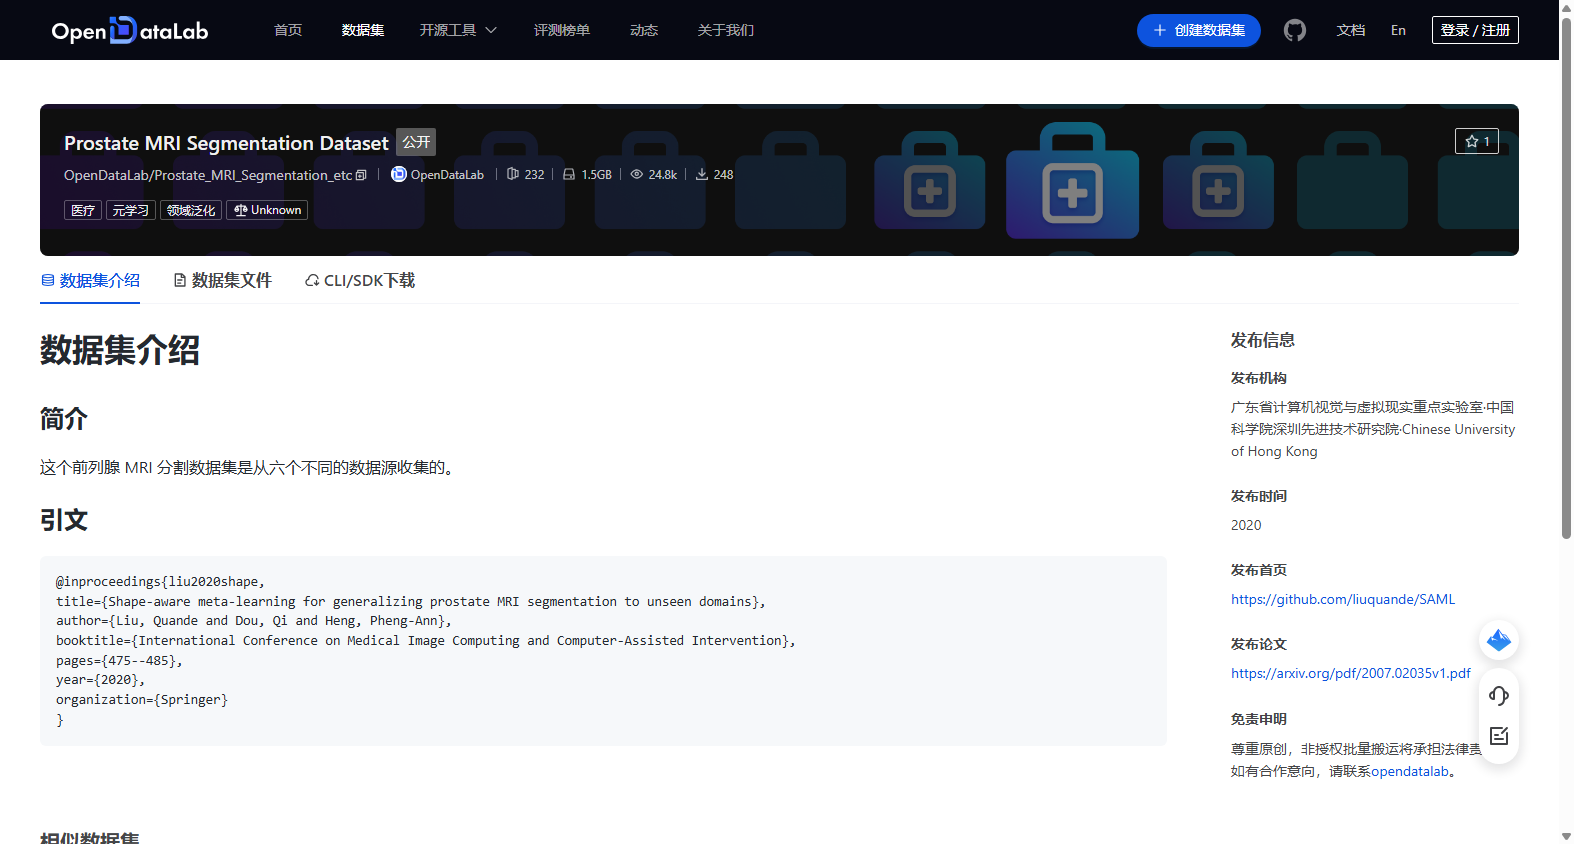Click the OpenDataLab logo
The image size is (1574, 844).
[130, 30]
